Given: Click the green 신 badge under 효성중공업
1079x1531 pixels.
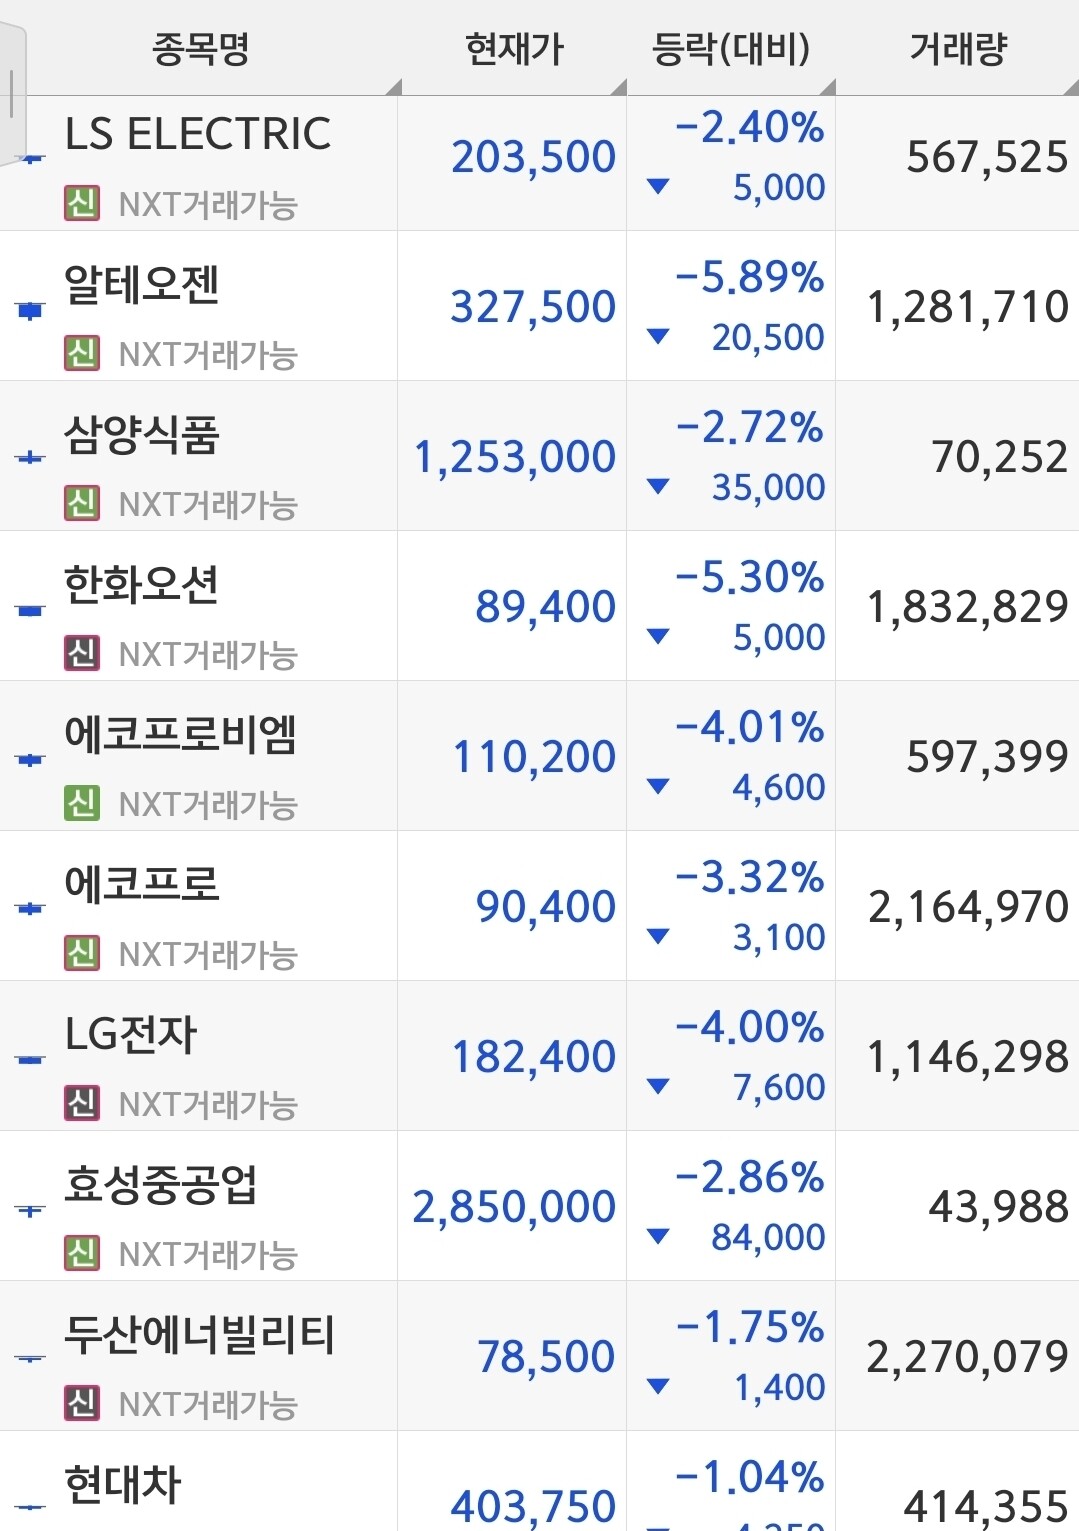Looking at the screenshot, I should coord(82,1253).
